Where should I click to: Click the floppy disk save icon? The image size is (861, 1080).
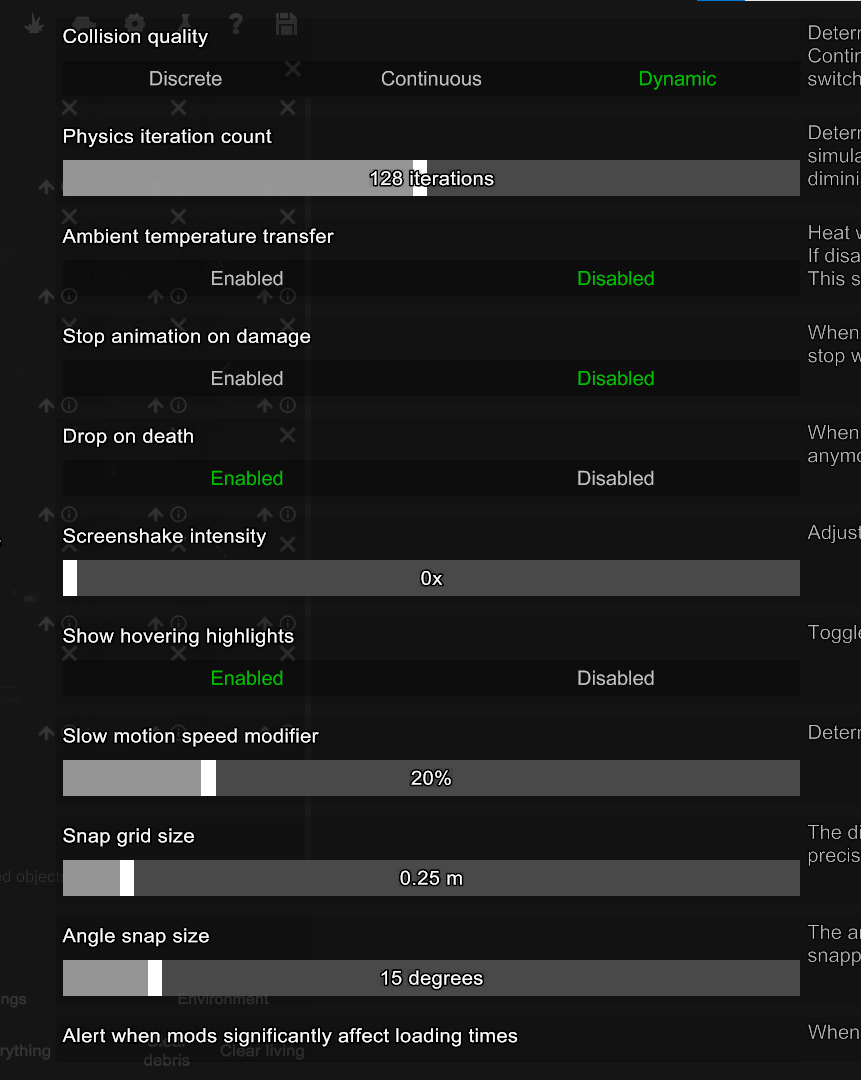click(x=286, y=22)
